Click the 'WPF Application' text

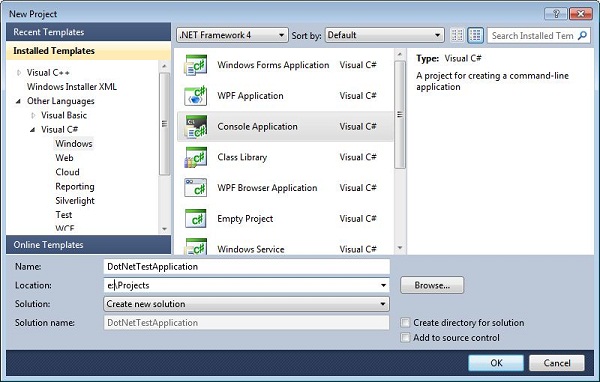pos(250,96)
